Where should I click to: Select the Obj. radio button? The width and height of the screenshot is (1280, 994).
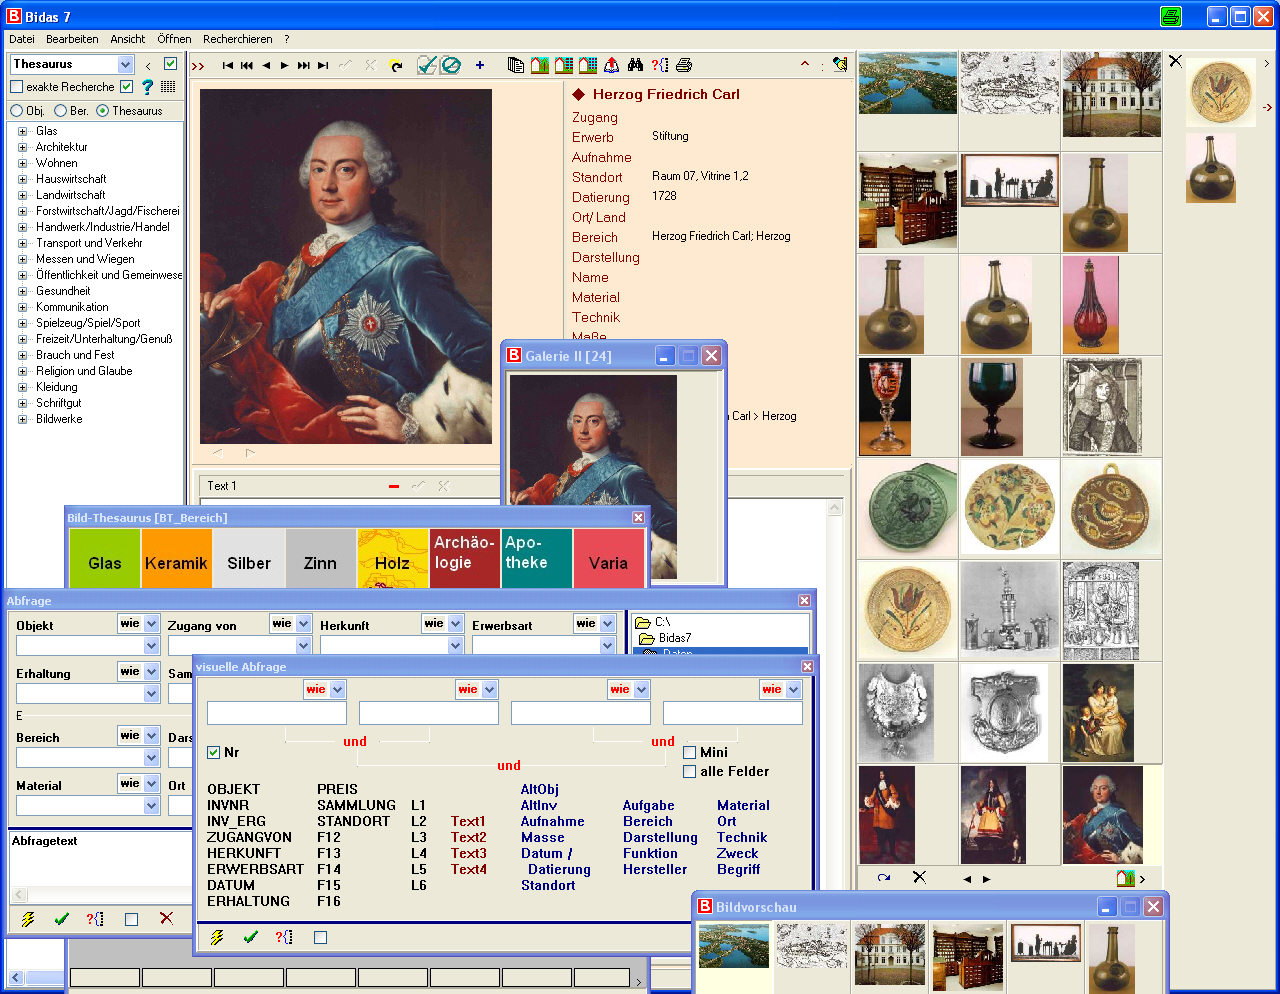pos(16,111)
